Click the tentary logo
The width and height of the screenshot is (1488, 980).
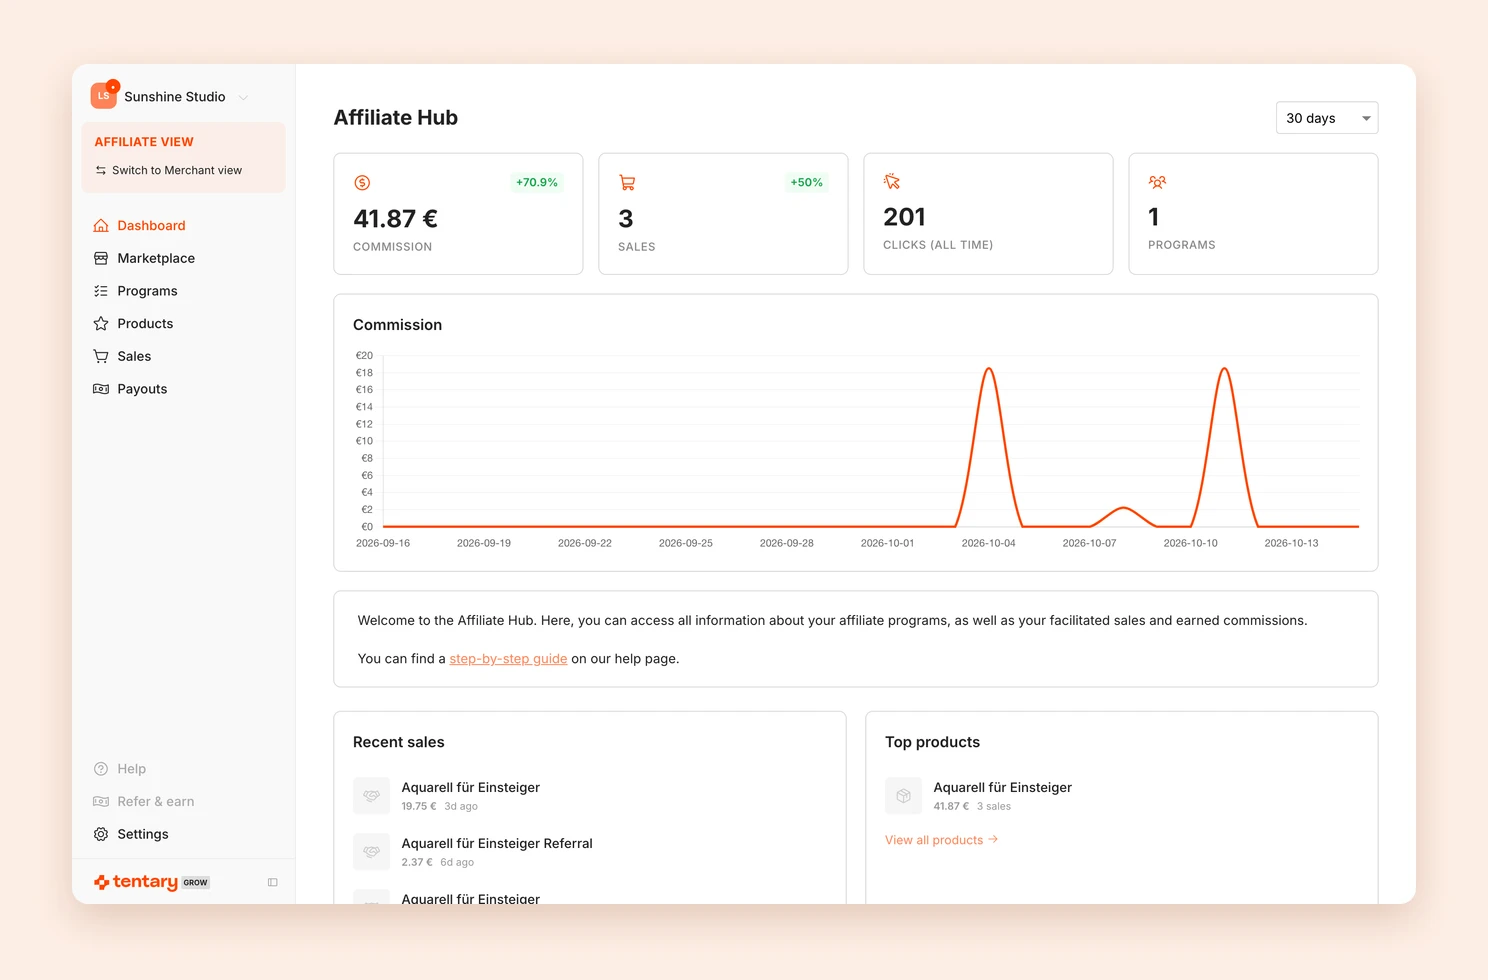[x=136, y=882]
